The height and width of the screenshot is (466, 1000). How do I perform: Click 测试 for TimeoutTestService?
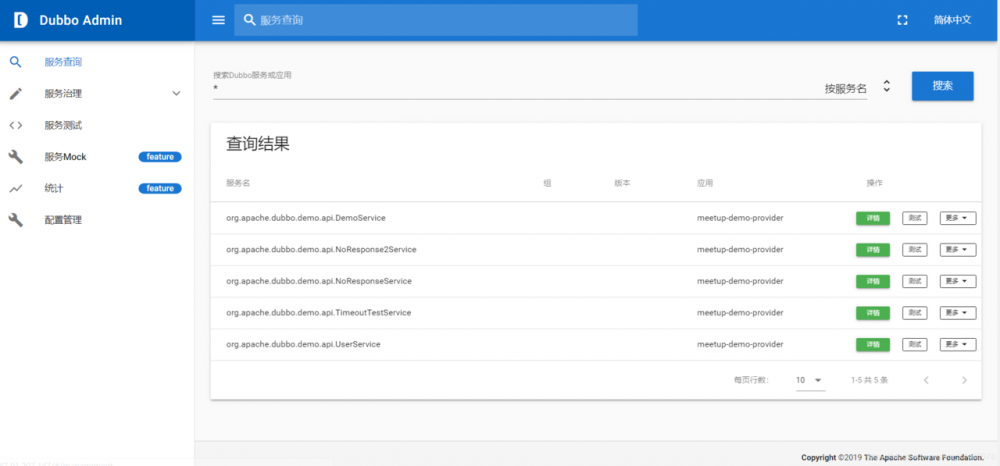click(x=915, y=313)
